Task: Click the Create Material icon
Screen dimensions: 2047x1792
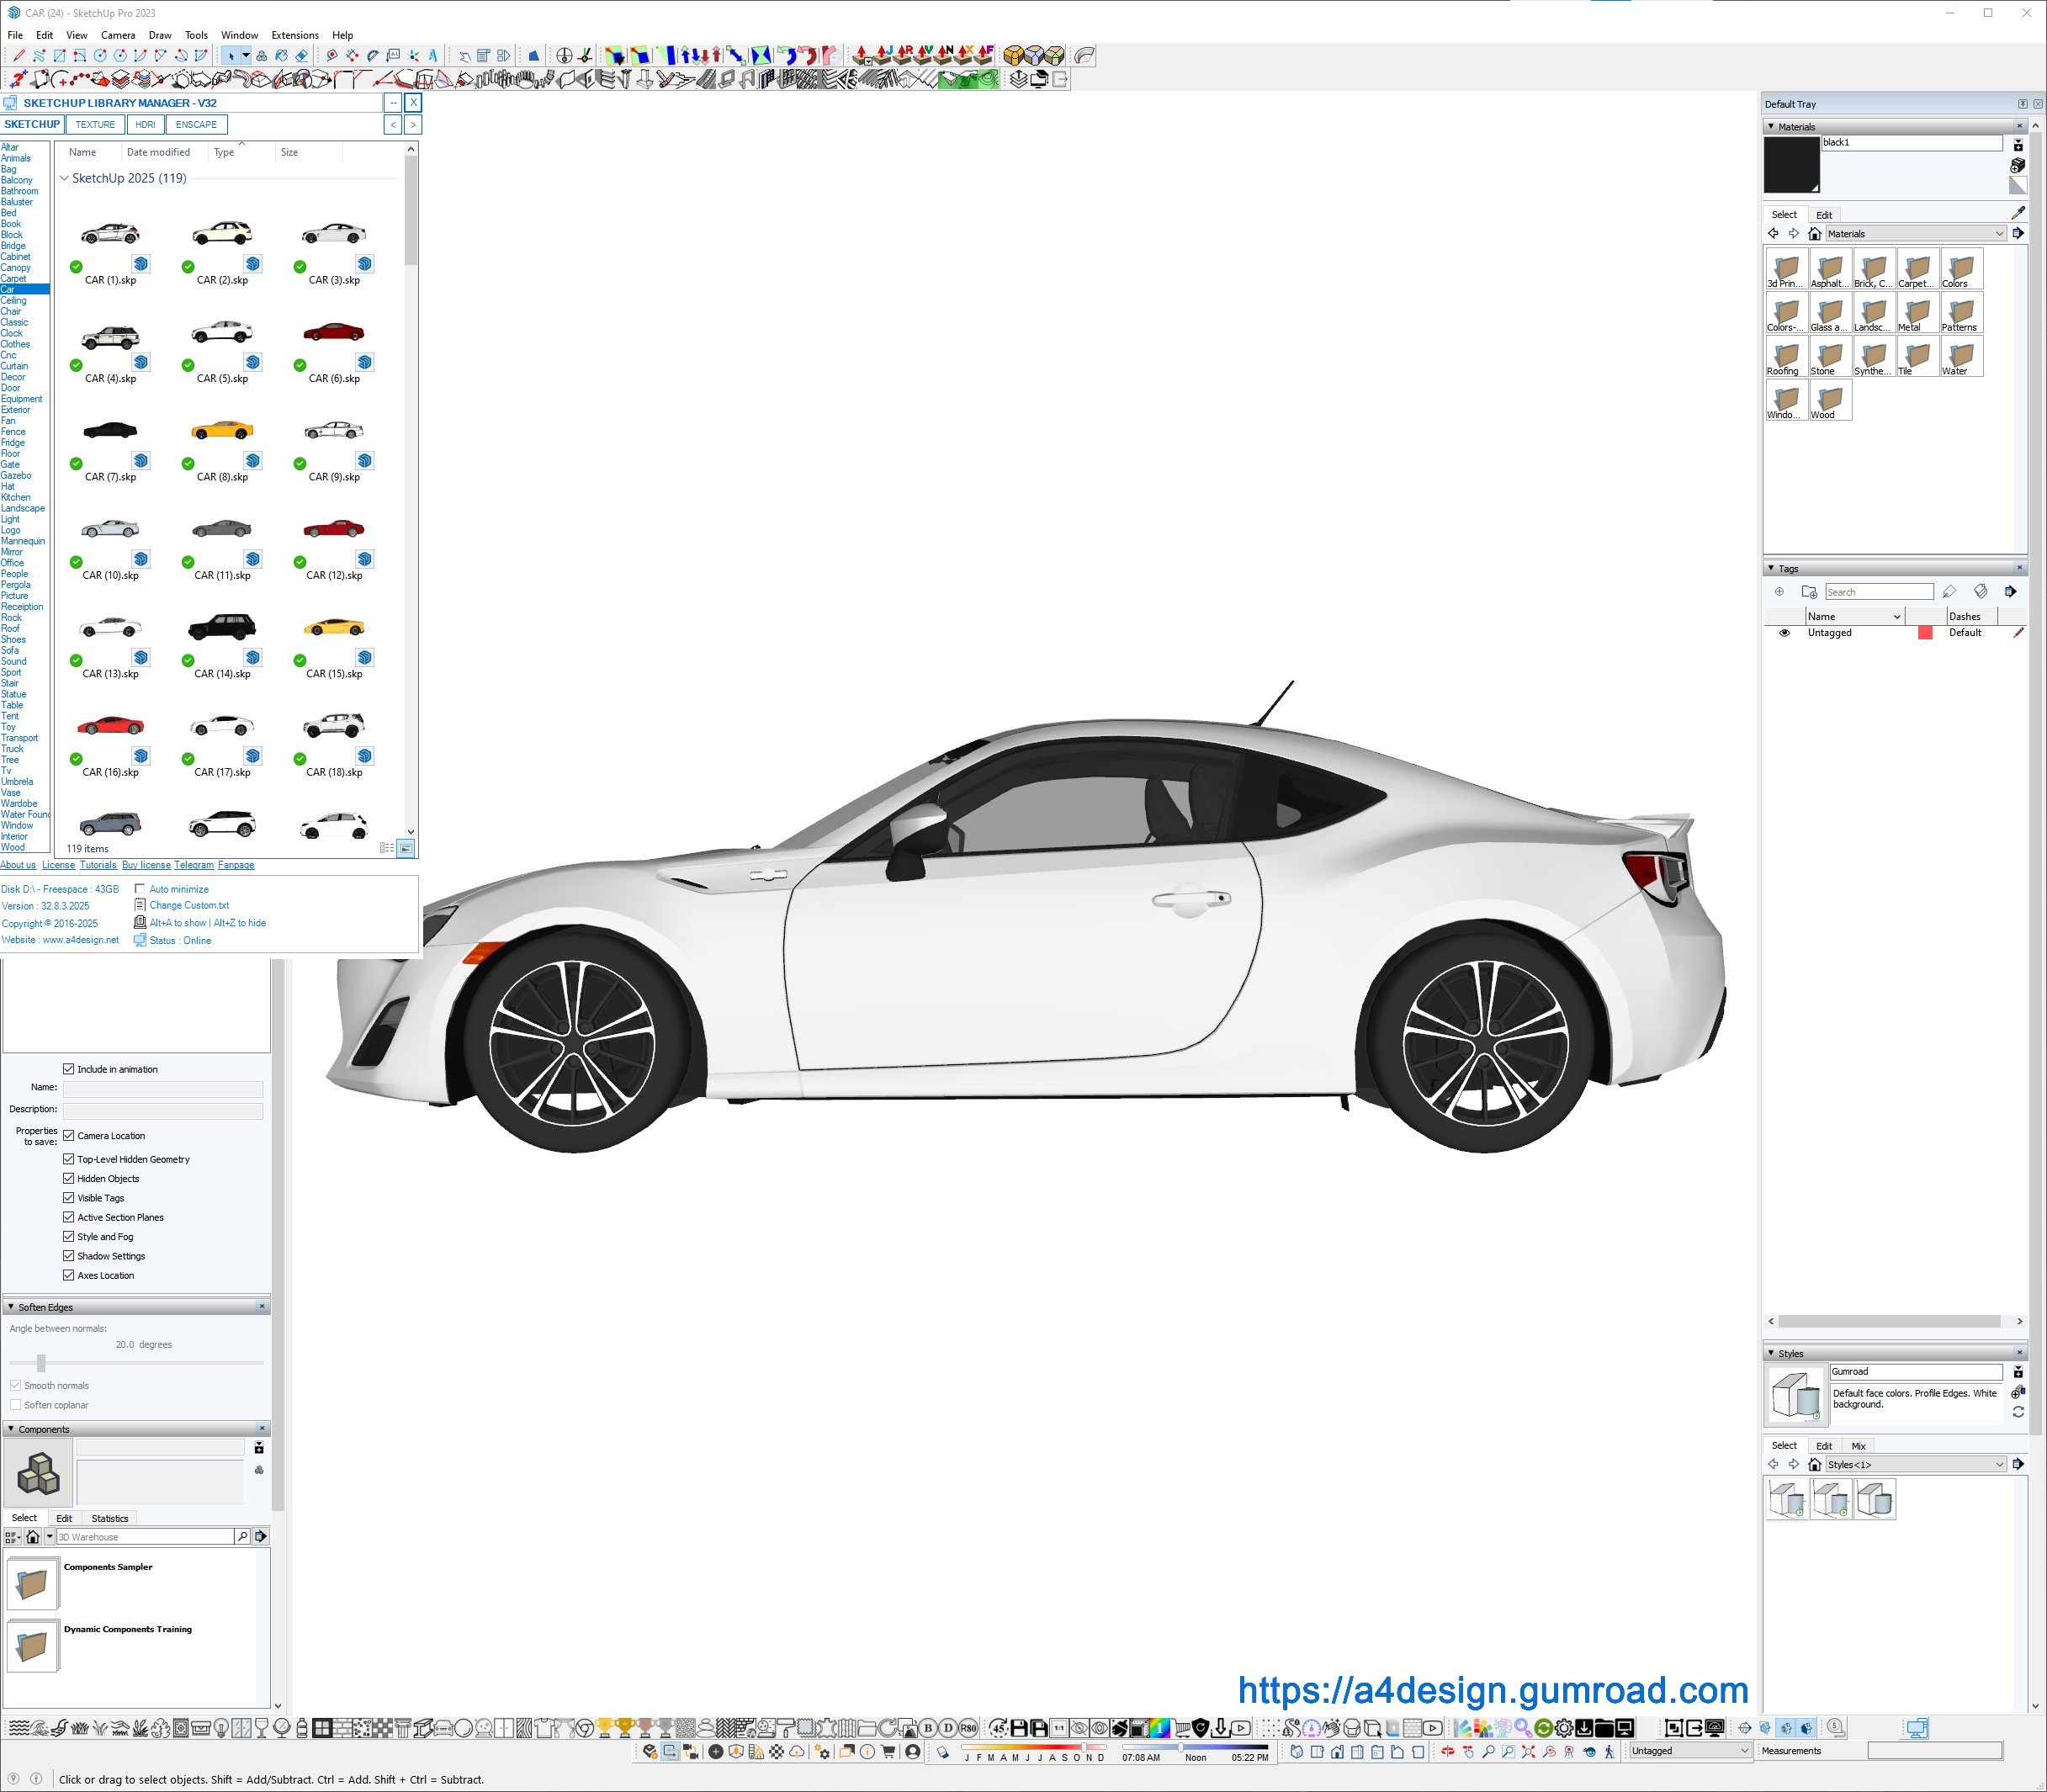Action: click(x=2017, y=165)
